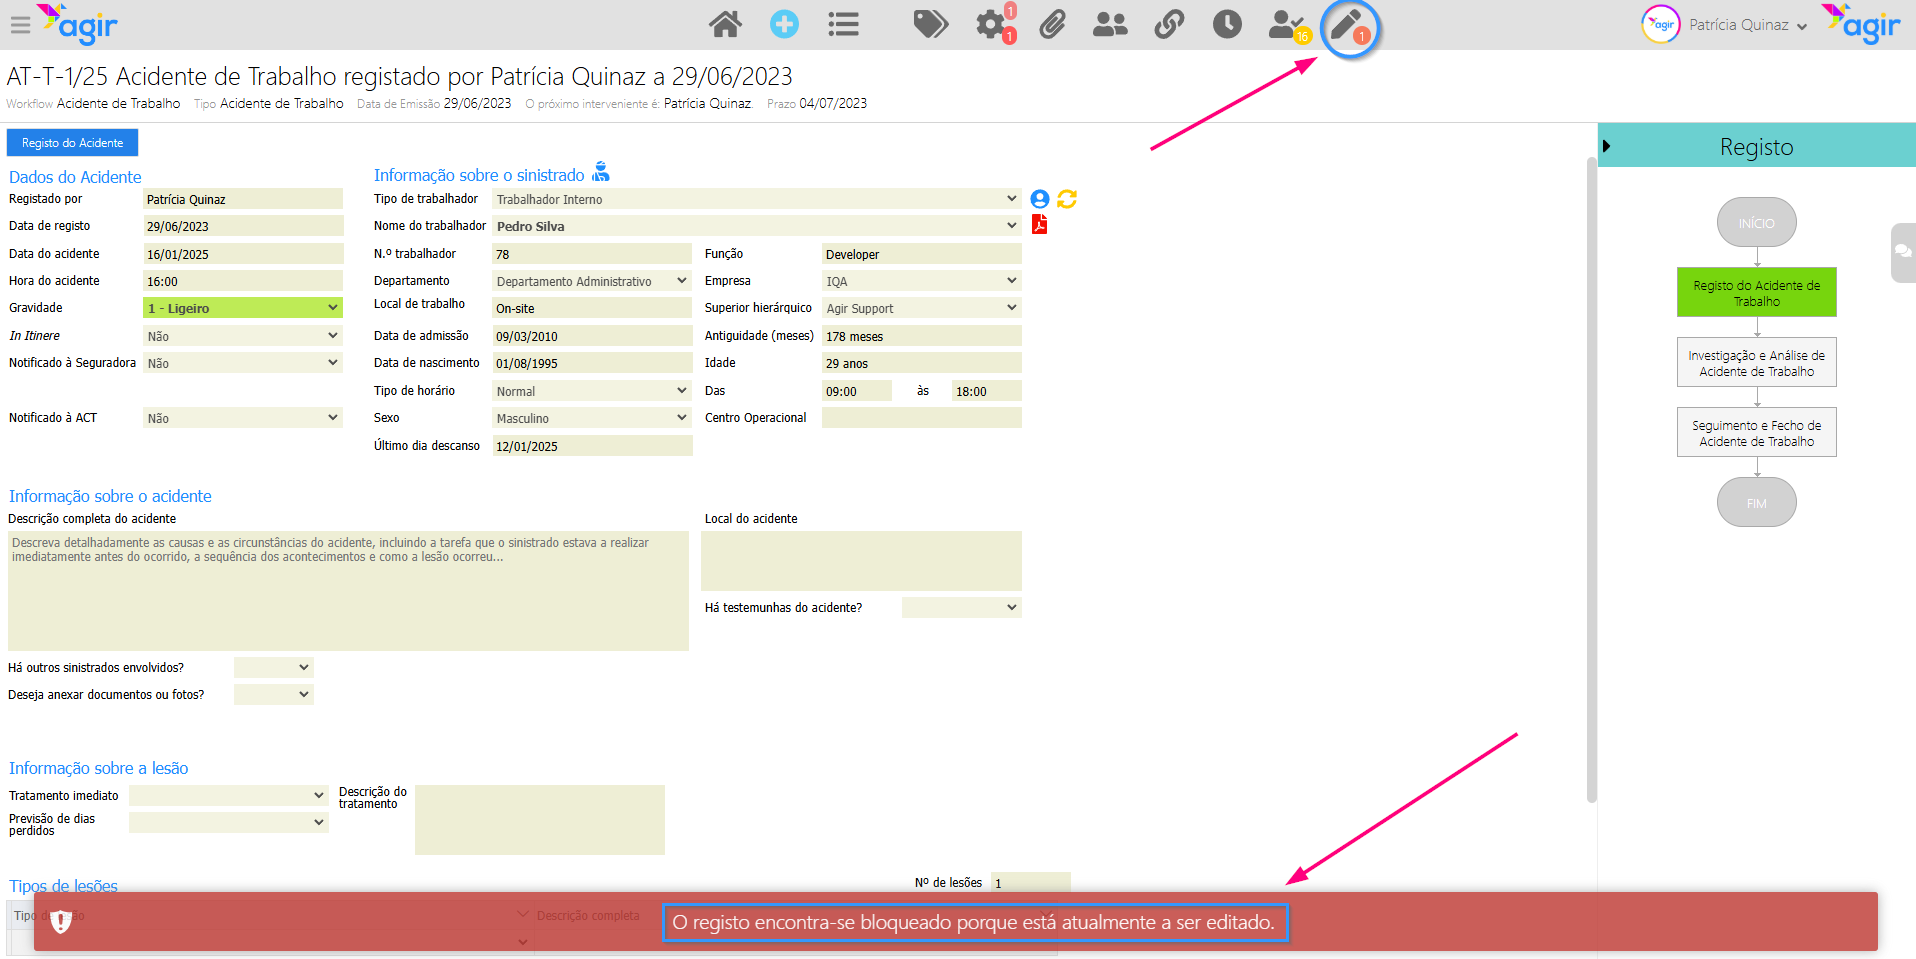This screenshot has width=1916, height=959.
Task: Click the main form vertical scrollbar
Action: click(x=1591, y=480)
